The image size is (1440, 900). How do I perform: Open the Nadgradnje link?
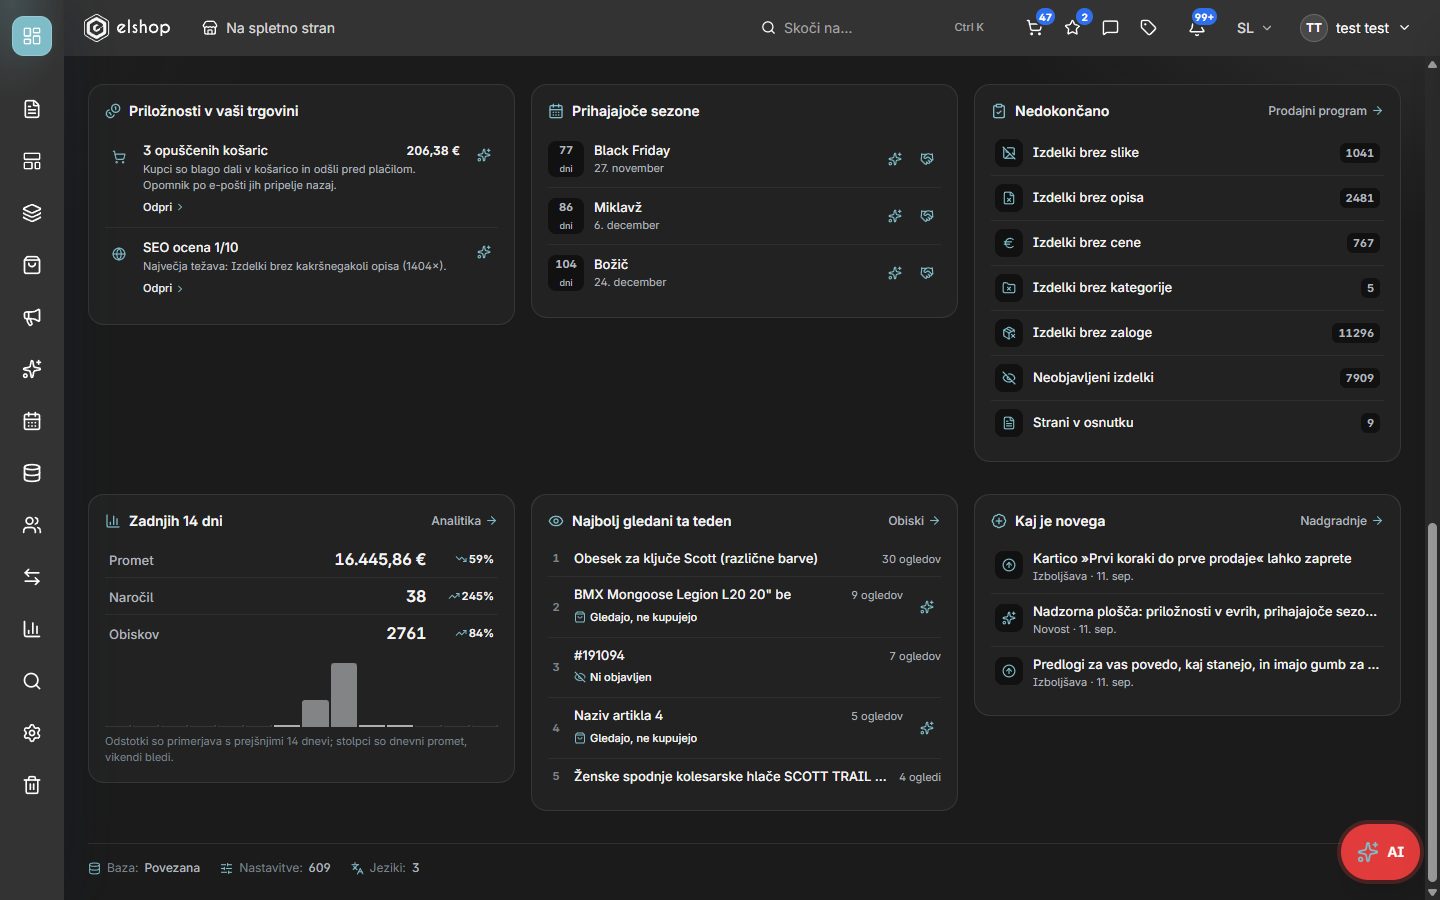1341,521
